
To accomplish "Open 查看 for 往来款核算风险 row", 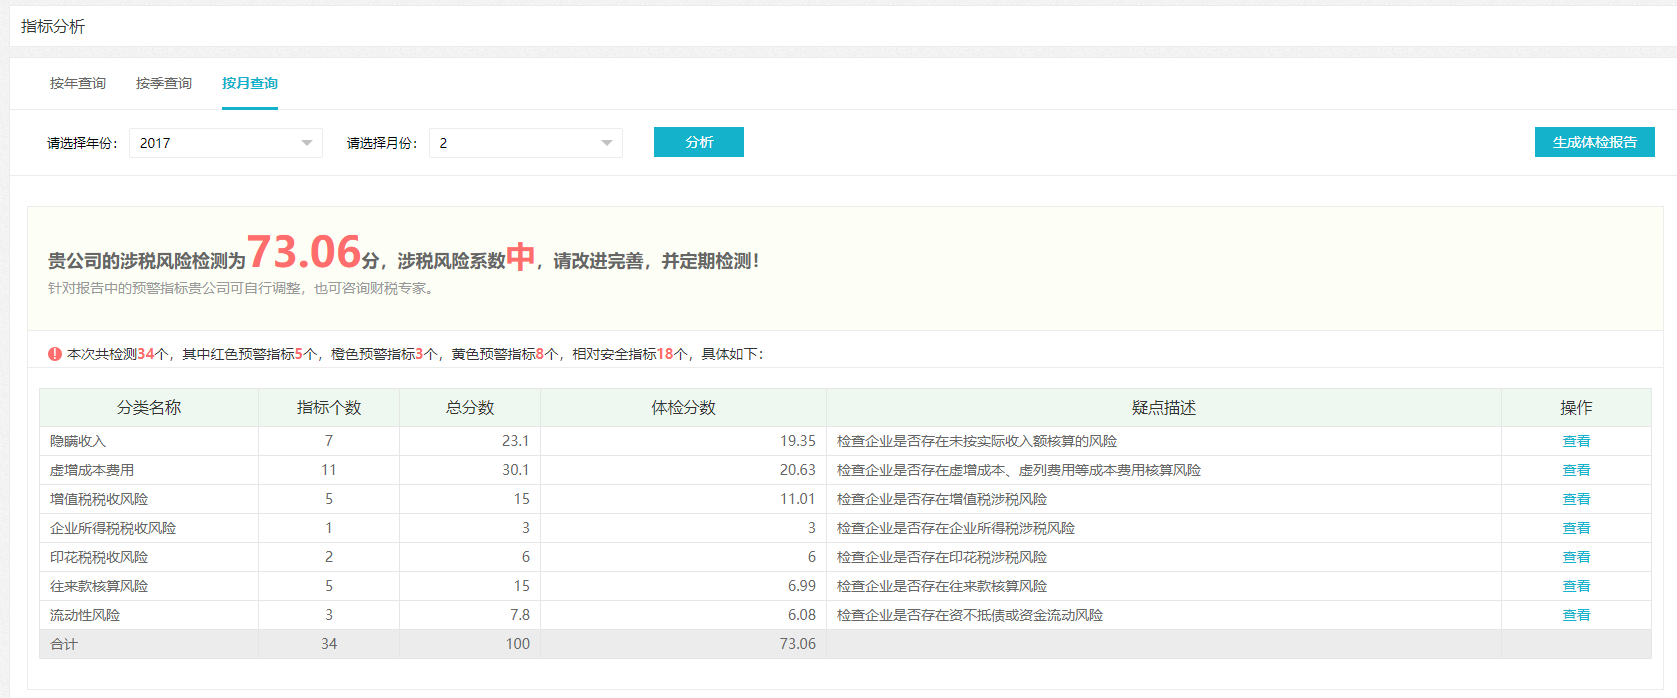I will coord(1576,586).
